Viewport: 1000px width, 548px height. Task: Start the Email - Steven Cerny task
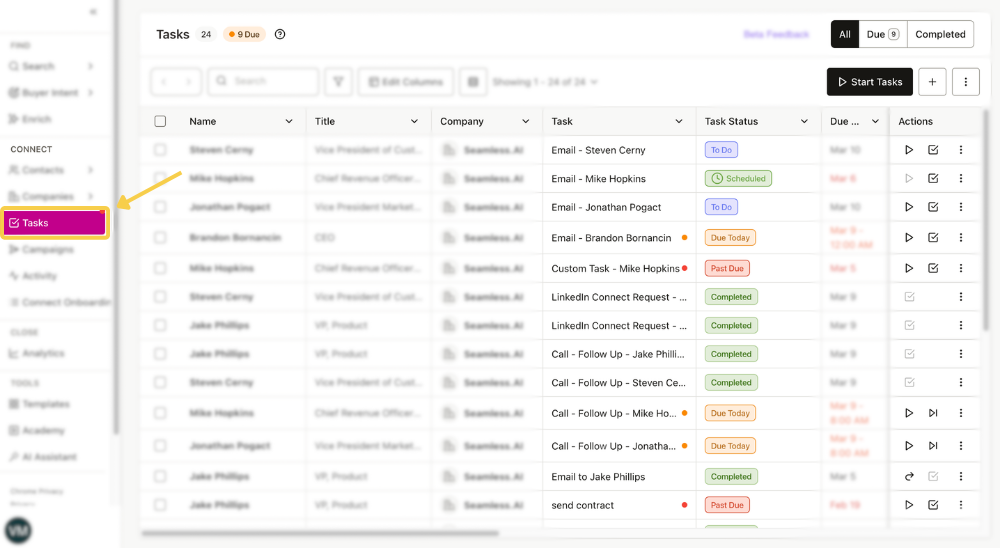pyautogui.click(x=909, y=150)
